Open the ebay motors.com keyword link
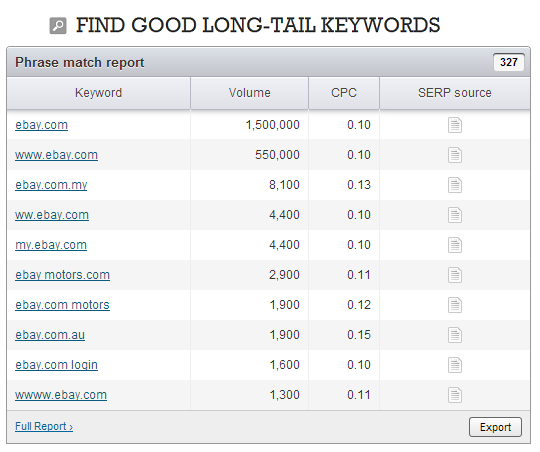 tap(62, 275)
